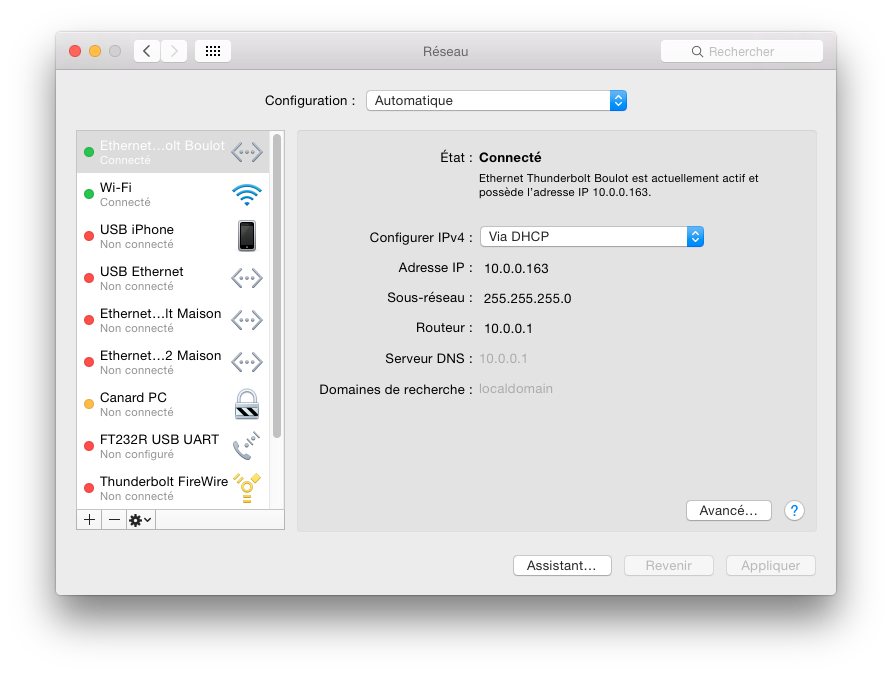
Task: Go forward with the right arrow button
Action: coord(174,51)
